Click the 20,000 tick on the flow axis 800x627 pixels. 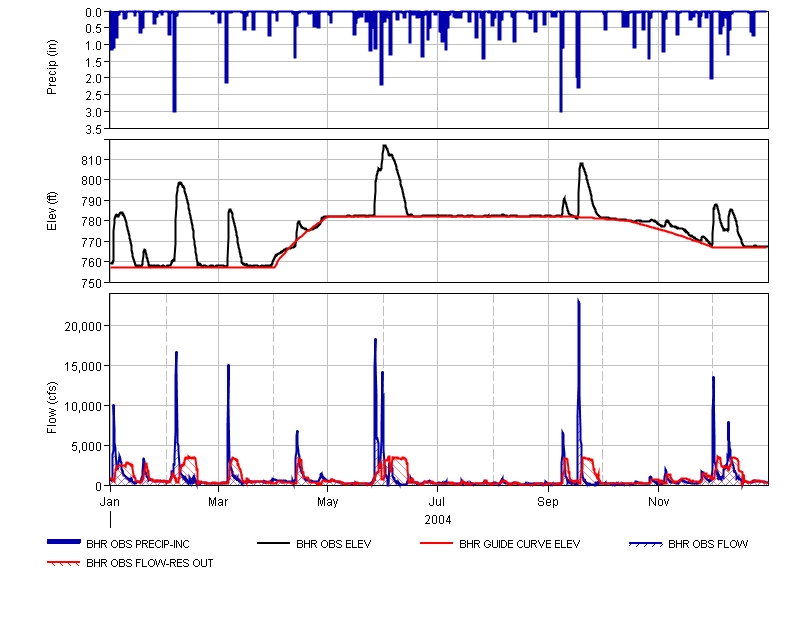[x=83, y=327]
